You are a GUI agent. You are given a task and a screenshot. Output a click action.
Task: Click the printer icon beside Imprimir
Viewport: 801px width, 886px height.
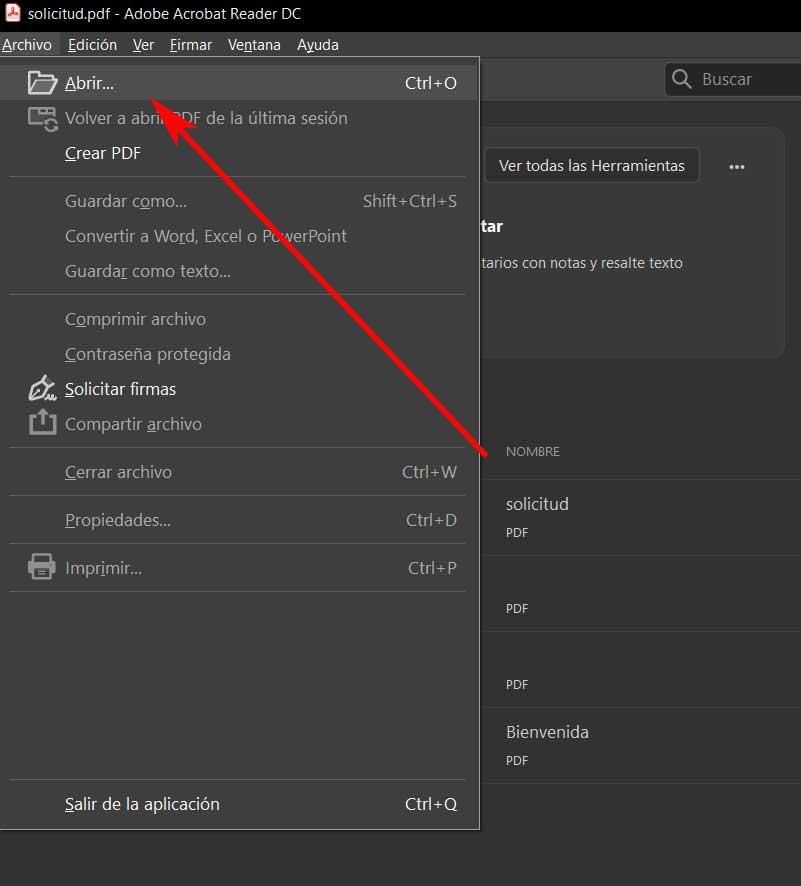pyautogui.click(x=42, y=567)
